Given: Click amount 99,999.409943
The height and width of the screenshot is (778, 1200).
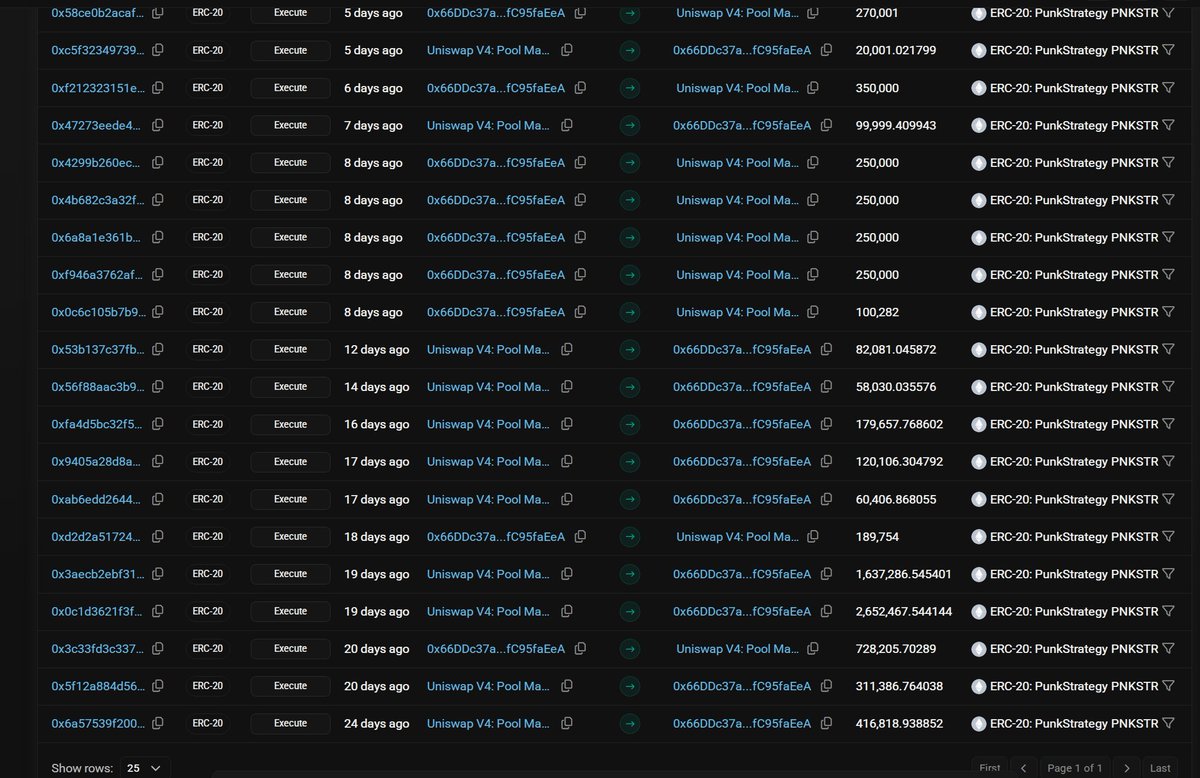Looking at the screenshot, I should tap(896, 125).
